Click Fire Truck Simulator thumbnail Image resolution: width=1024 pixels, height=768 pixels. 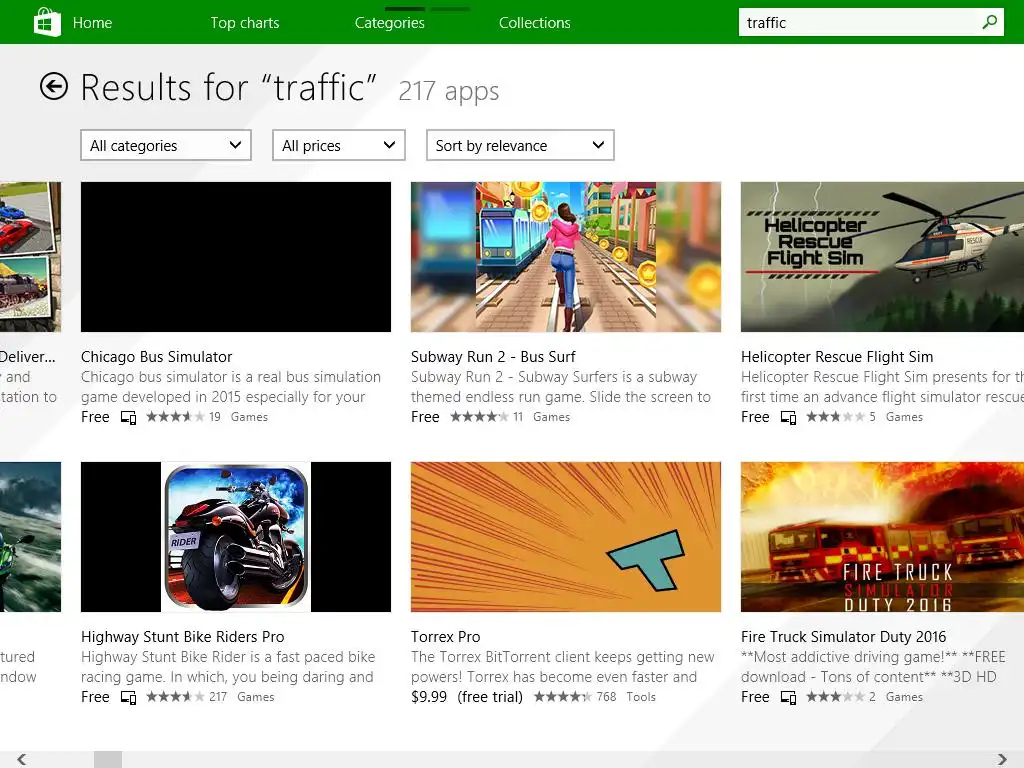coord(882,537)
